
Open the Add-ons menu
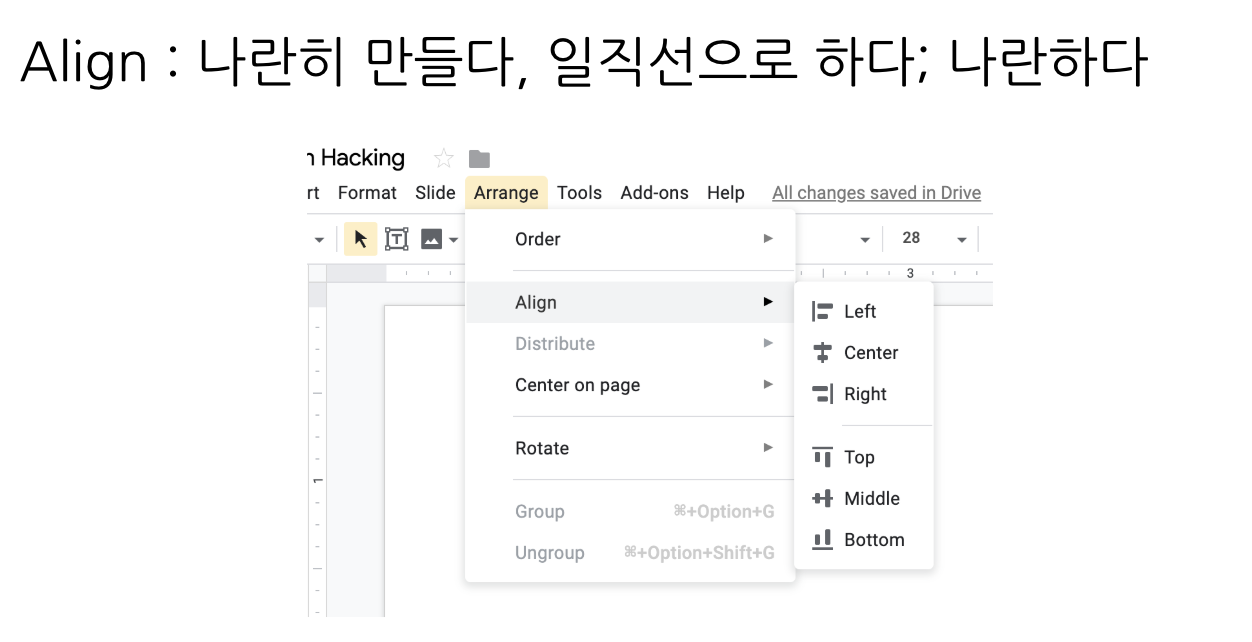[654, 192]
